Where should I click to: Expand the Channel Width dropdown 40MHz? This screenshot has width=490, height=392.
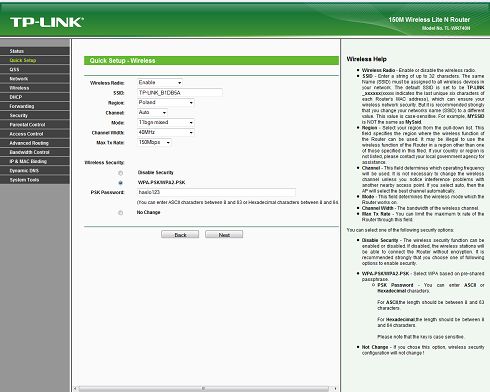[x=166, y=132]
